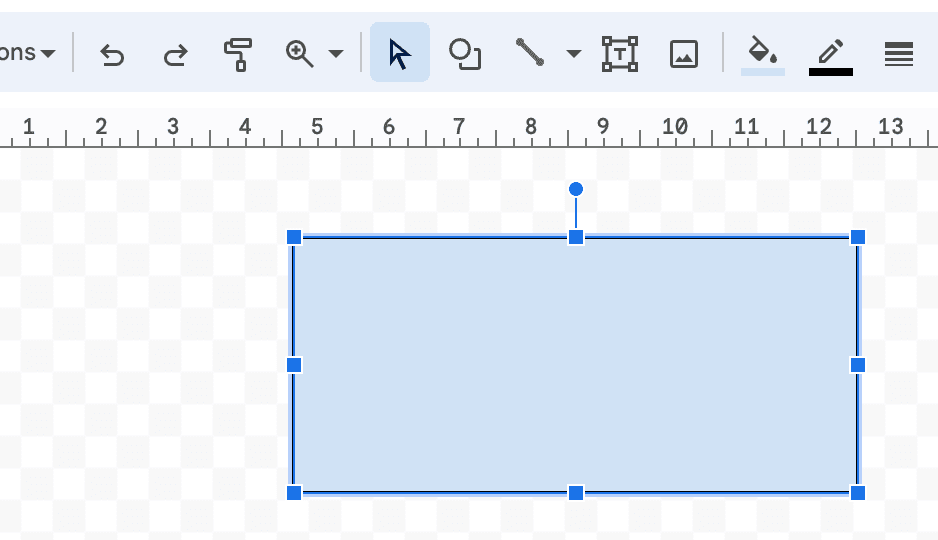Image resolution: width=938 pixels, height=540 pixels.
Task: Open the Border weight lines menu
Action: tap(899, 54)
